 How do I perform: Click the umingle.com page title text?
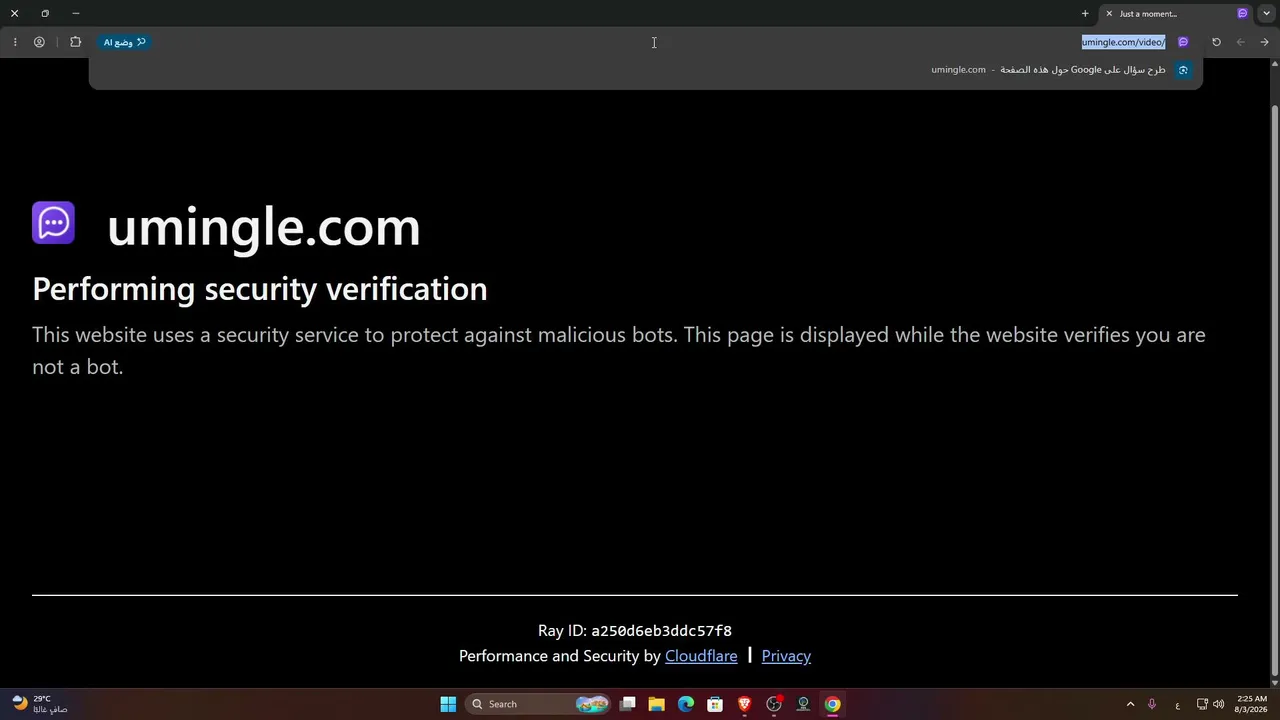(264, 226)
